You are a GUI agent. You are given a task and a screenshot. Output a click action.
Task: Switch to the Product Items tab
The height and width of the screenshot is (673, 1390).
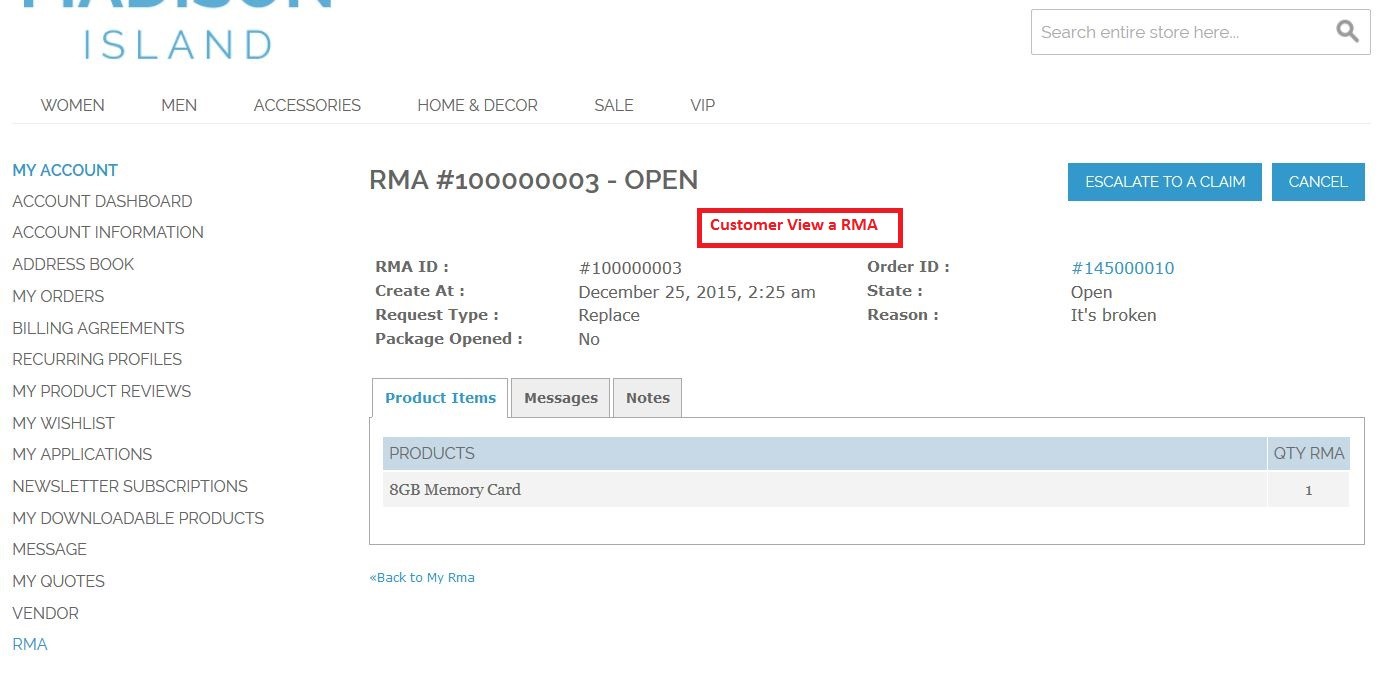pyautogui.click(x=440, y=398)
